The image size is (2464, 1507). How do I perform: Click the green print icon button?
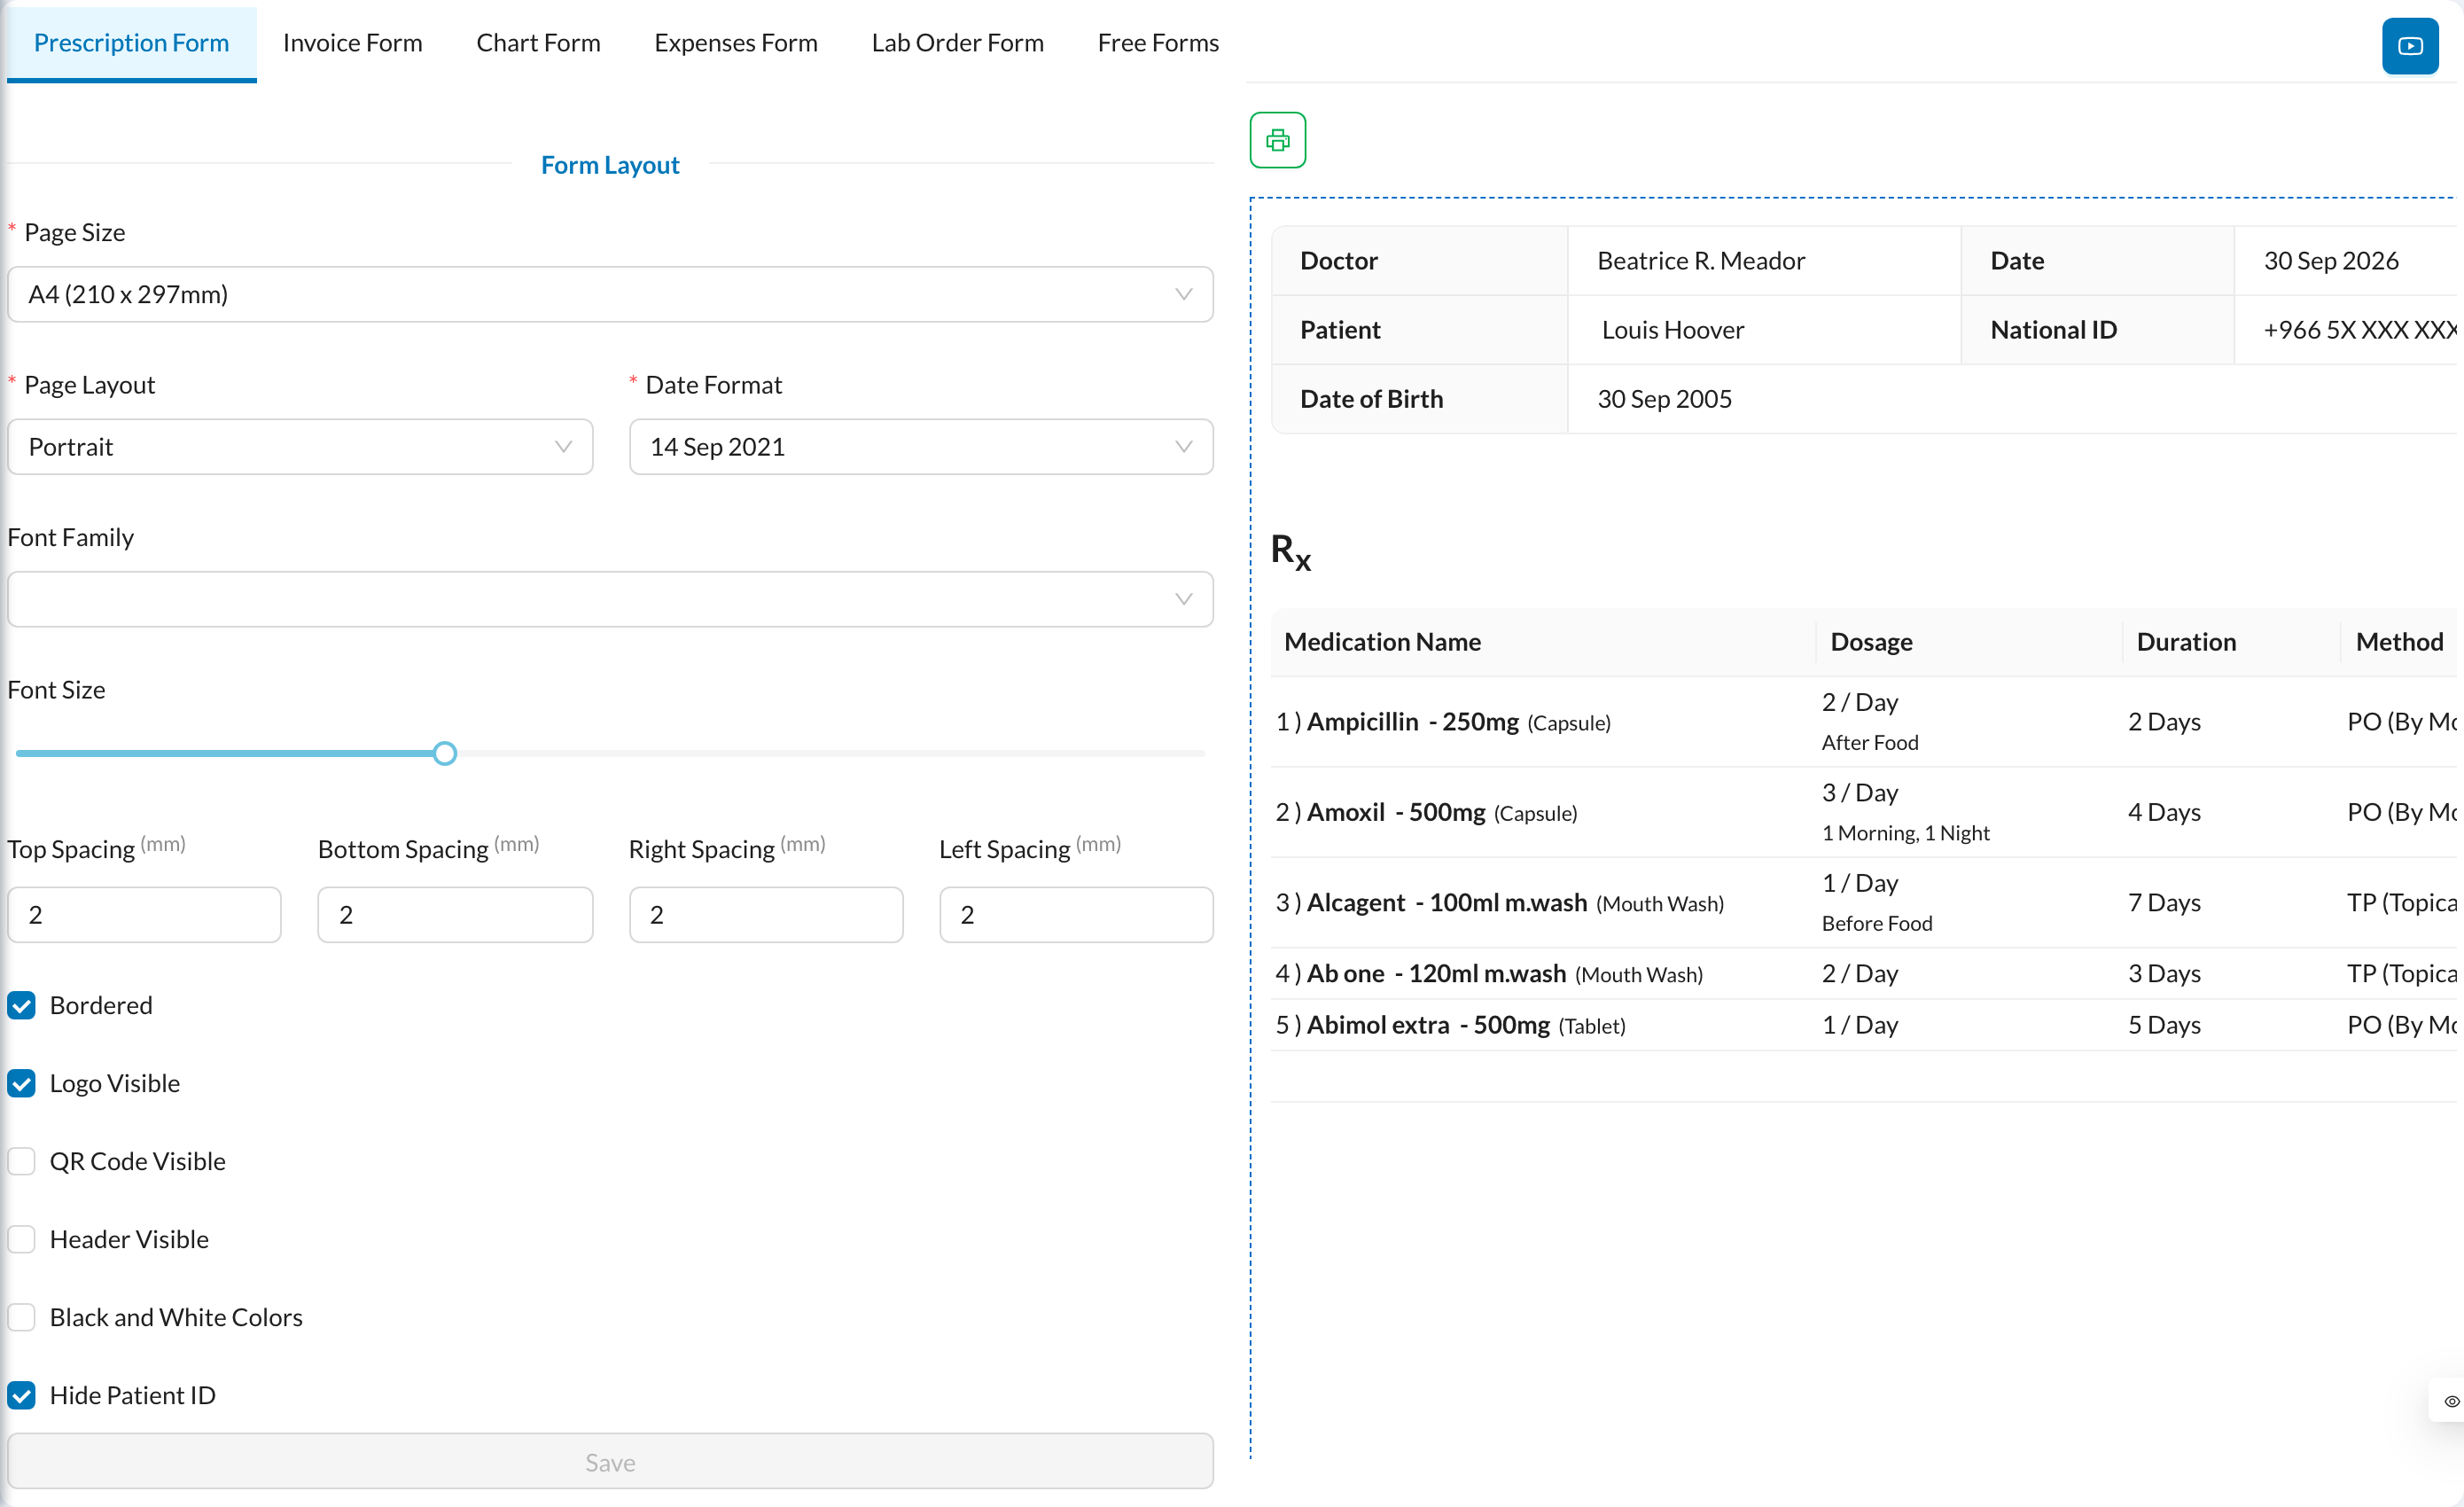(1277, 140)
